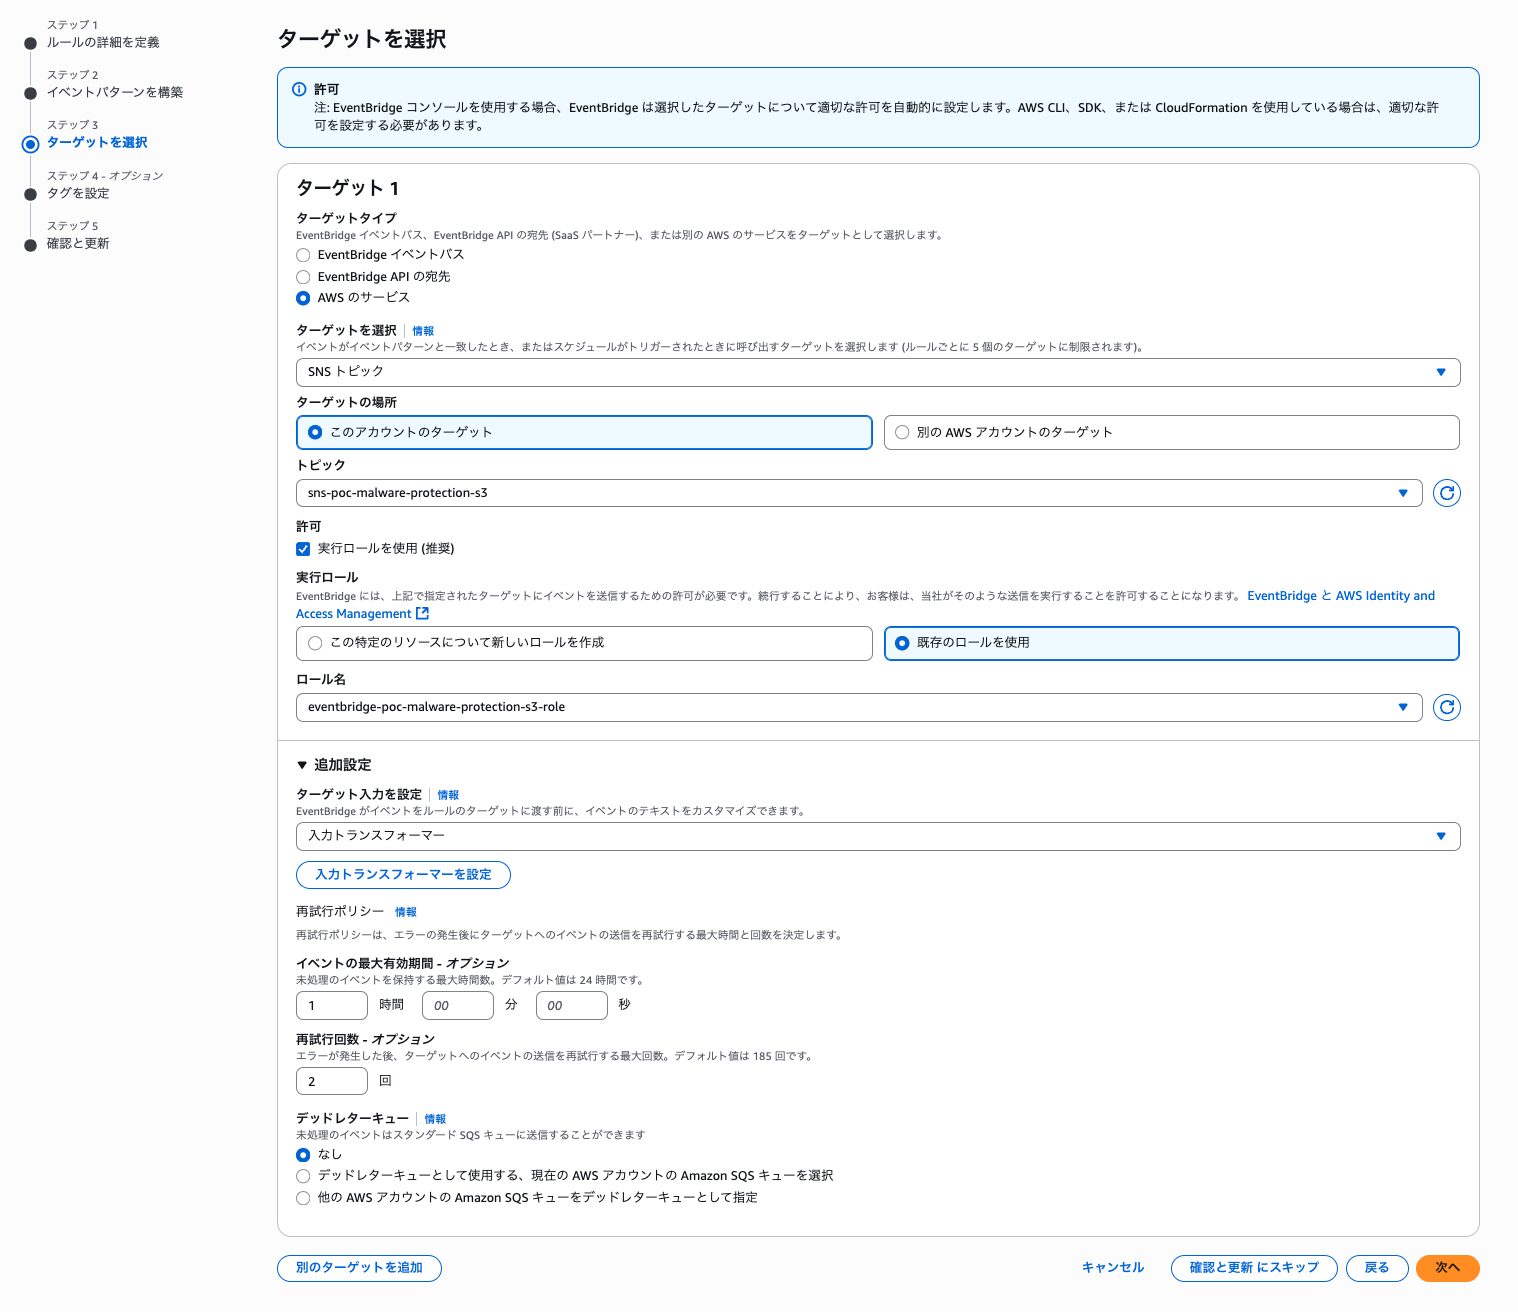Click the retry count input field

click(331, 1081)
